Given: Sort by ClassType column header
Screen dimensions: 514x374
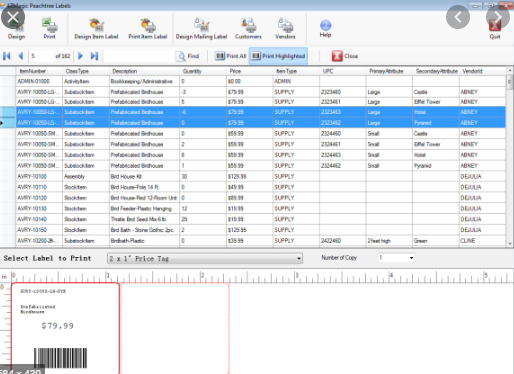Looking at the screenshot, I should coord(86,71).
